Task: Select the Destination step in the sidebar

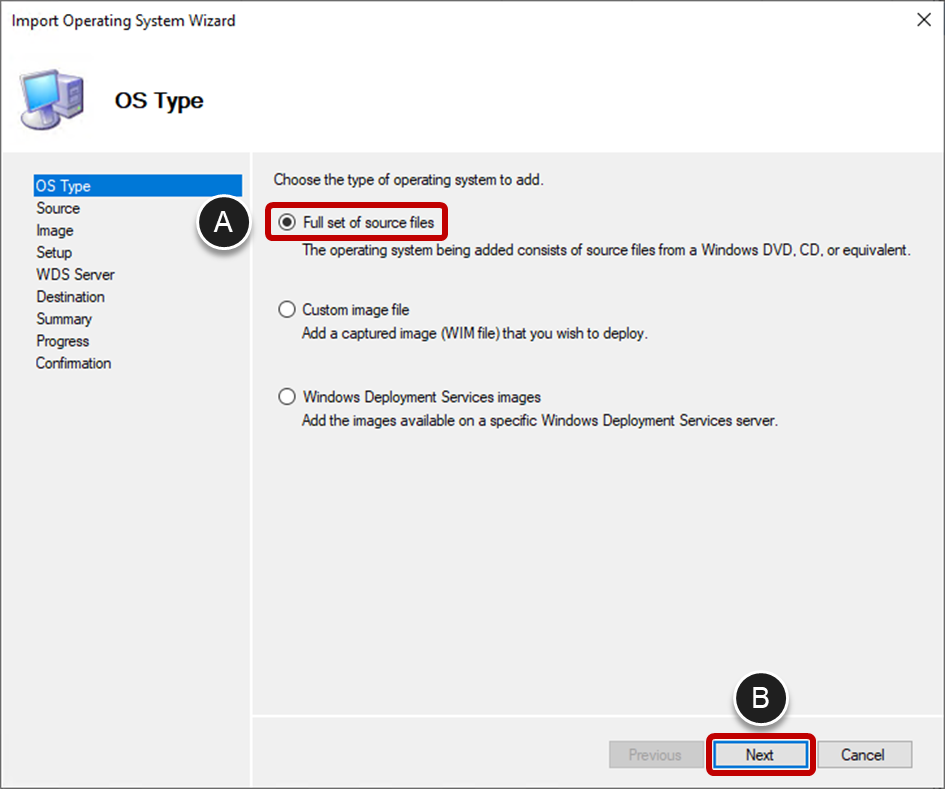Action: [70, 296]
